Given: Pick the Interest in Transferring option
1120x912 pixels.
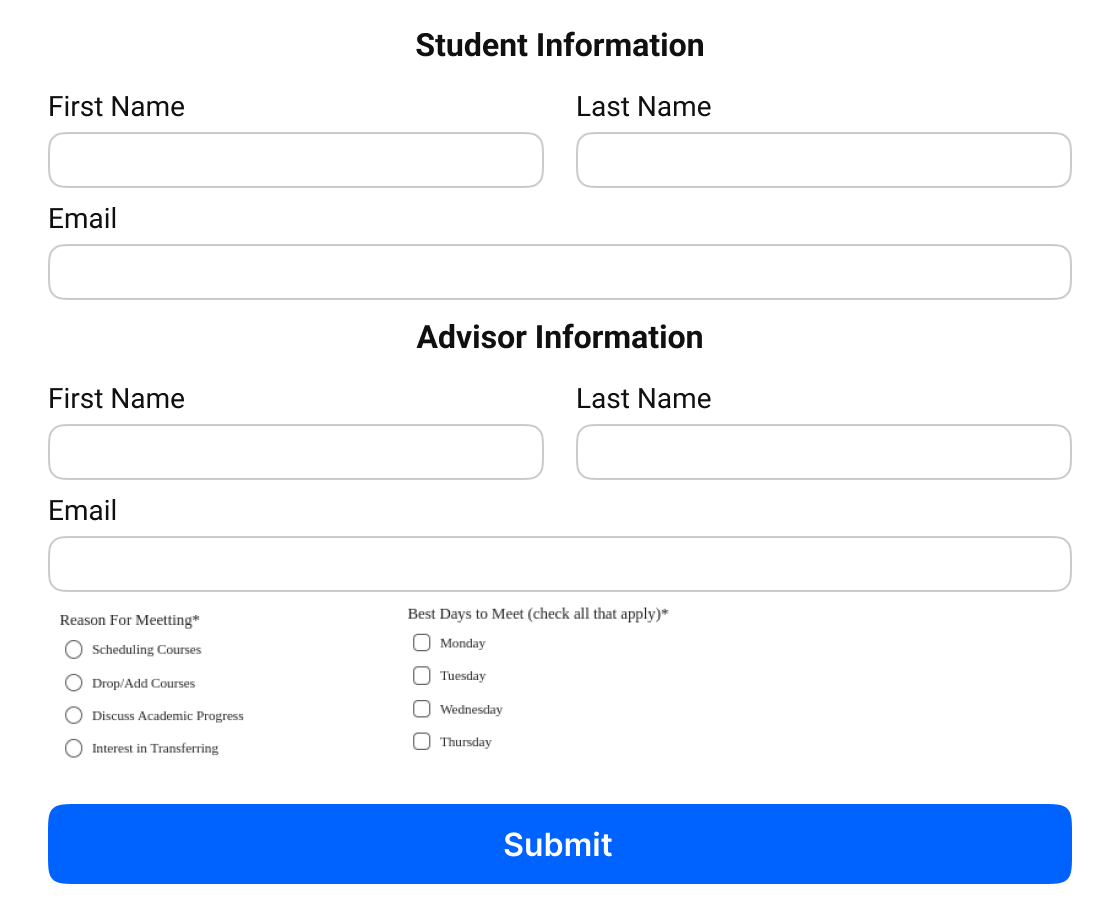Looking at the screenshot, I should (74, 748).
